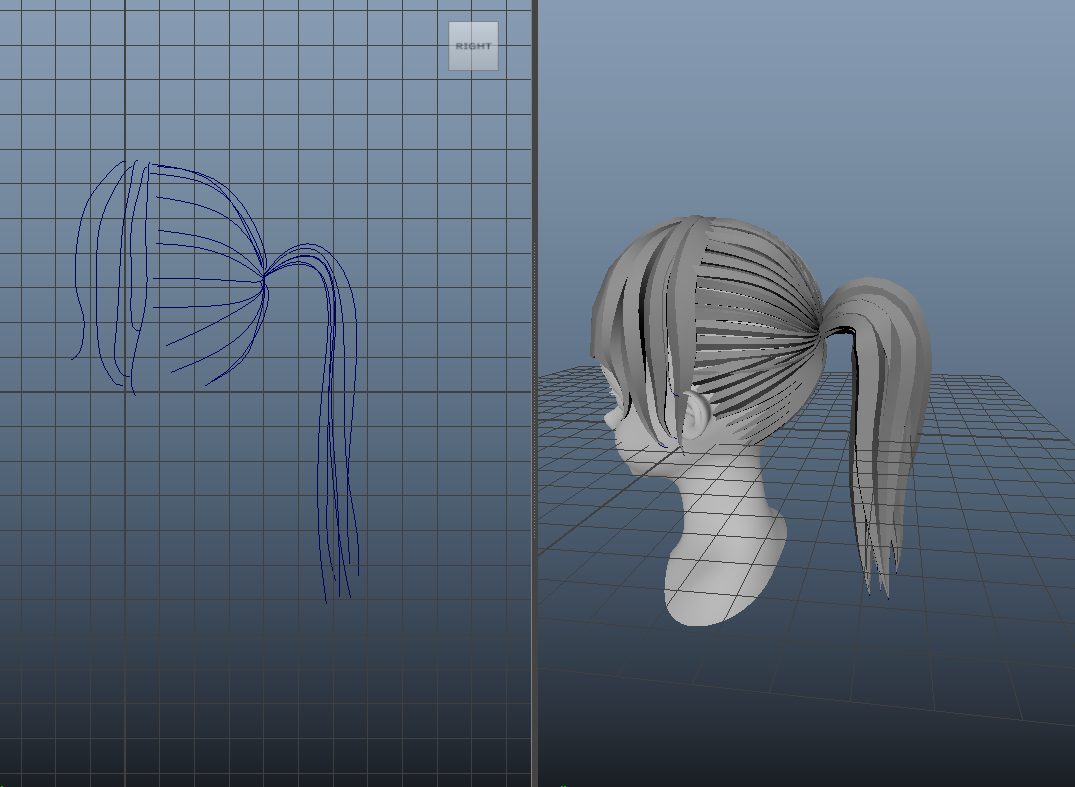Click the character's ear in perspective view
This screenshot has height=787, width=1075.
698,415
